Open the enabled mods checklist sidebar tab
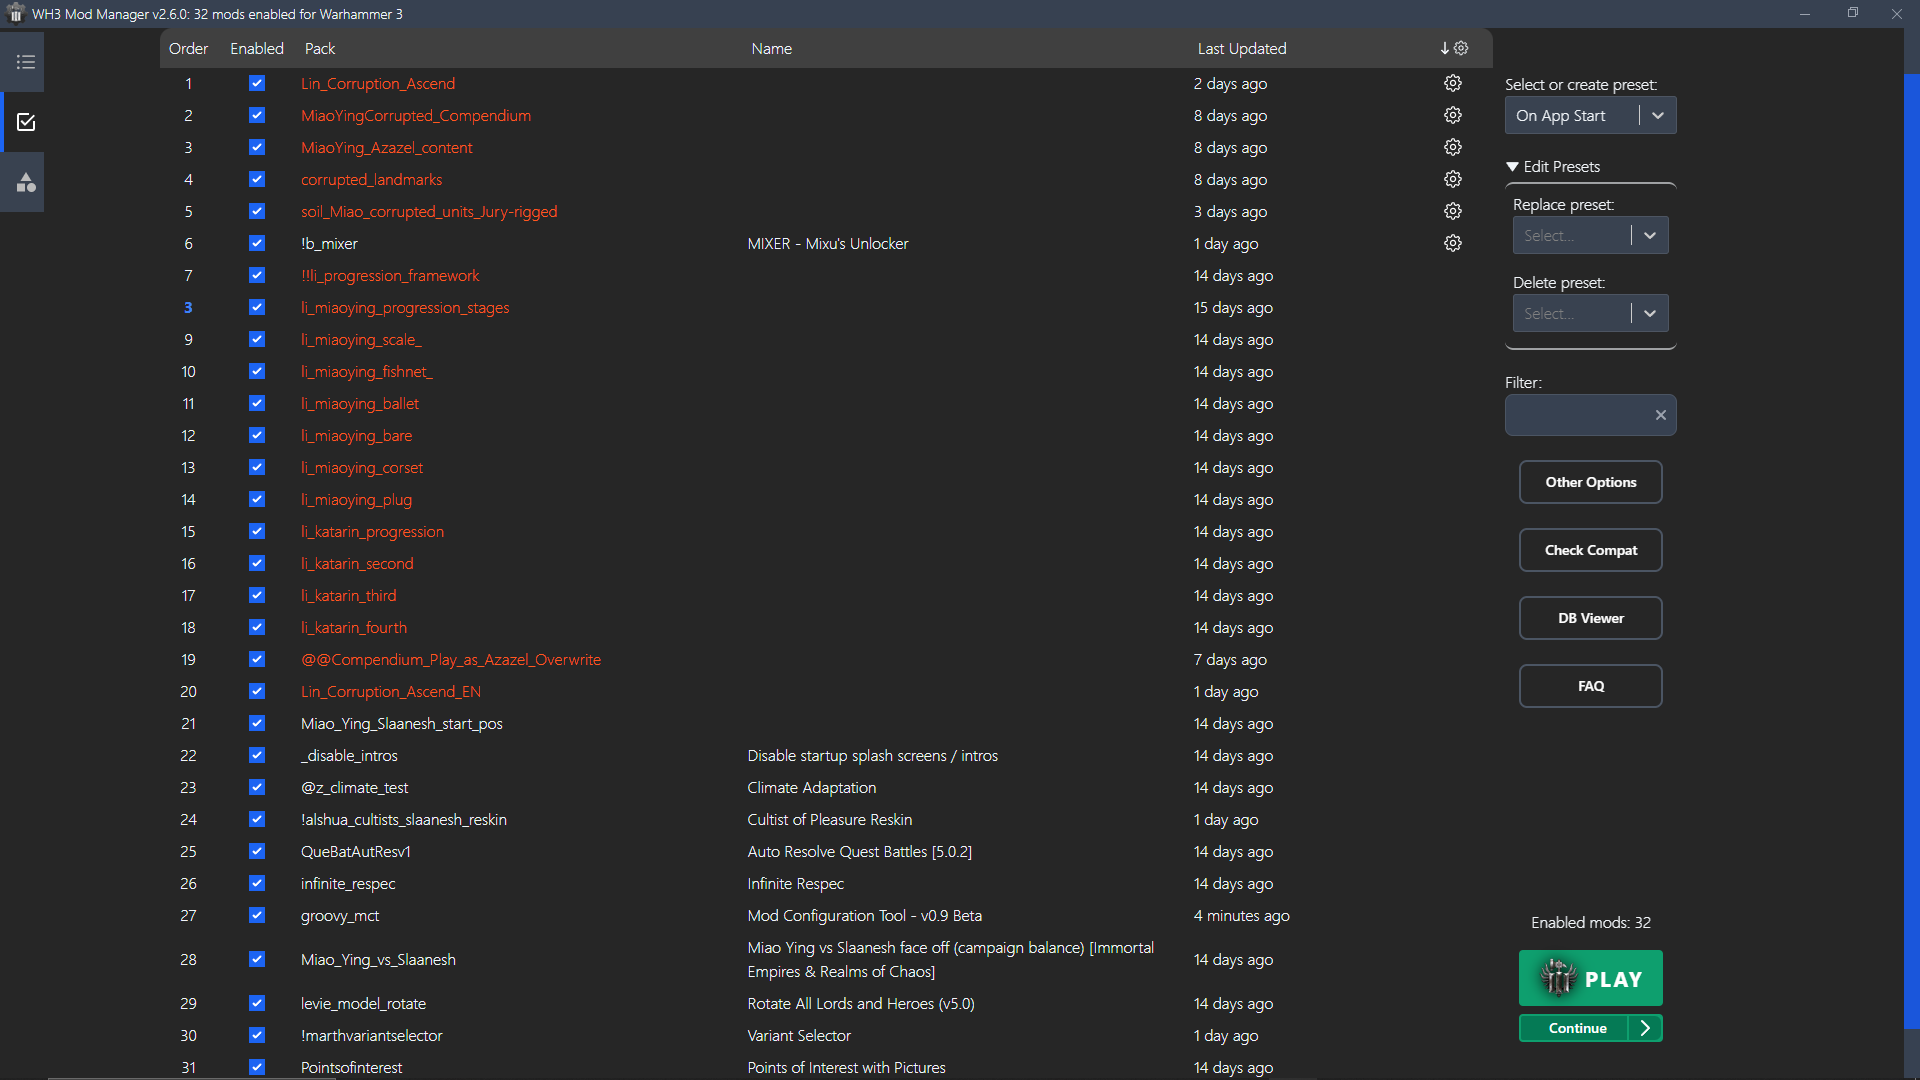This screenshot has height=1080, width=1920. pyautogui.click(x=26, y=122)
